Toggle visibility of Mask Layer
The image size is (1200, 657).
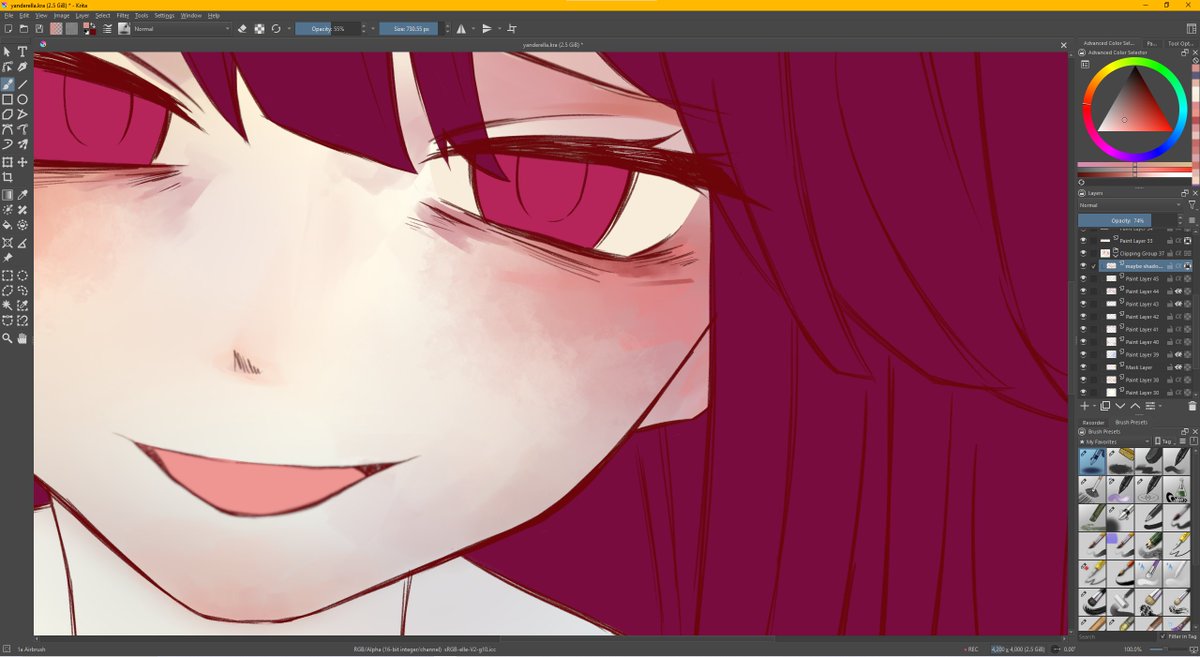(1083, 367)
